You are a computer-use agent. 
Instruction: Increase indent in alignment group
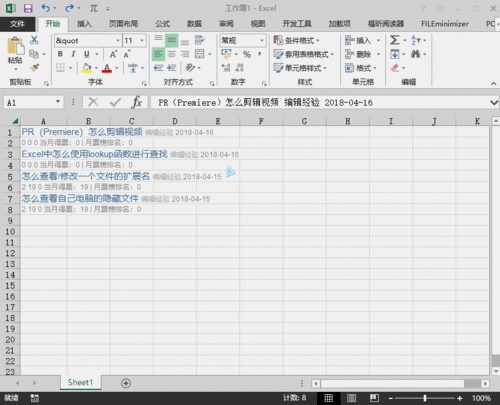coord(172,68)
